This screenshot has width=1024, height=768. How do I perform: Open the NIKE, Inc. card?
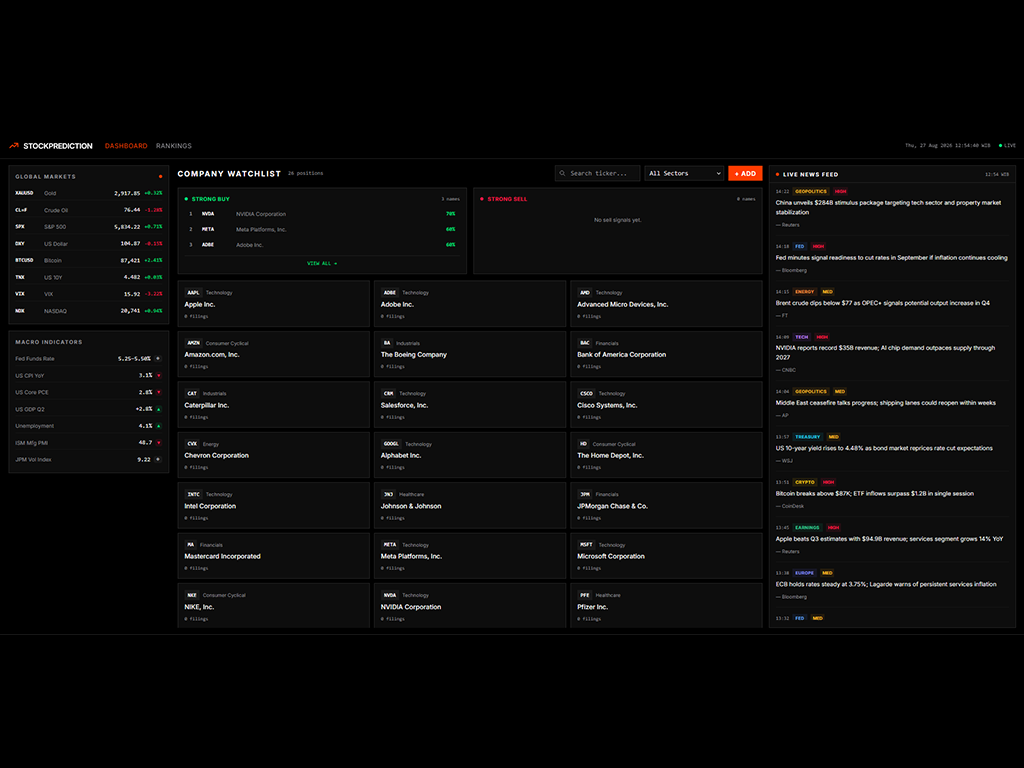[x=273, y=605]
